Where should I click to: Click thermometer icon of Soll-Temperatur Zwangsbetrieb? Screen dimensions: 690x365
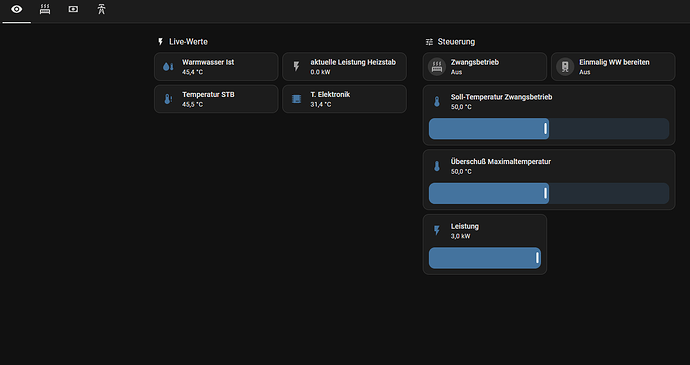(x=437, y=102)
